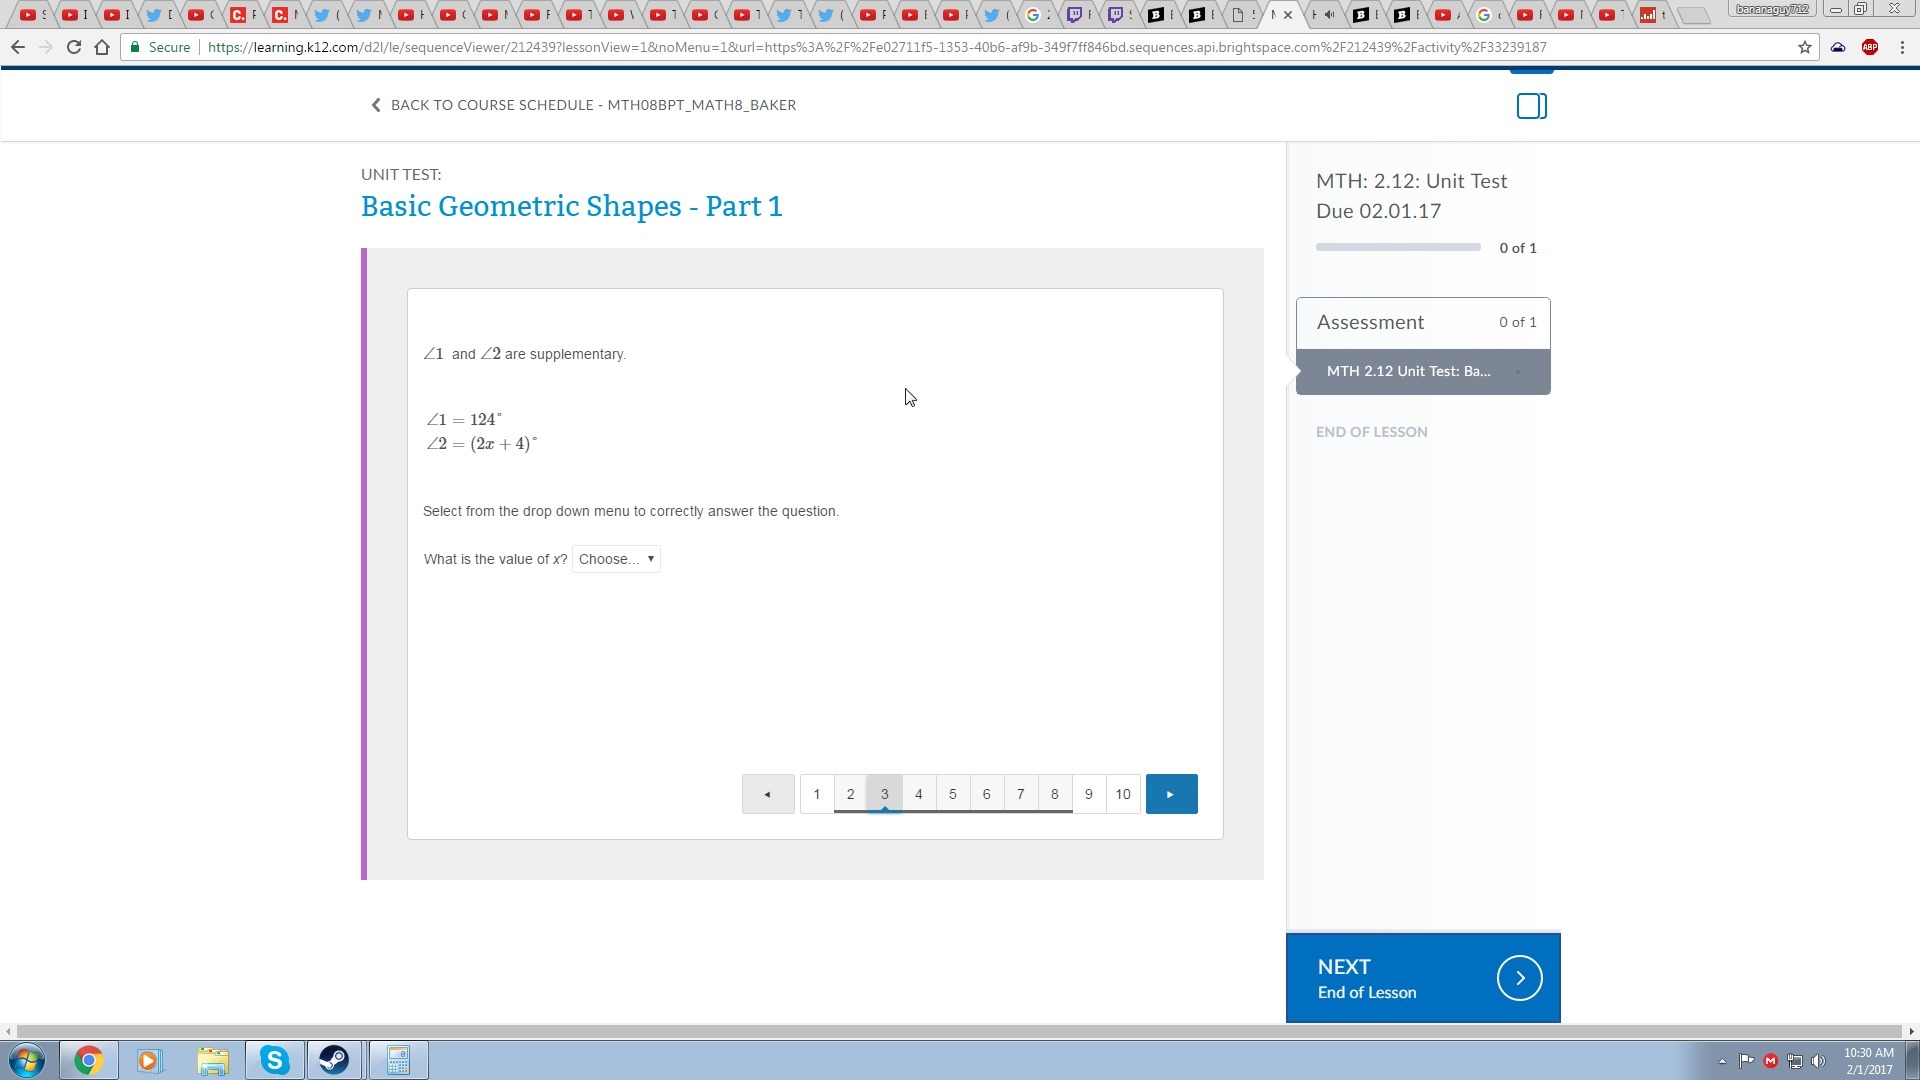1920x1080 pixels.
Task: Open Steam from the taskbar
Action: click(x=334, y=1060)
